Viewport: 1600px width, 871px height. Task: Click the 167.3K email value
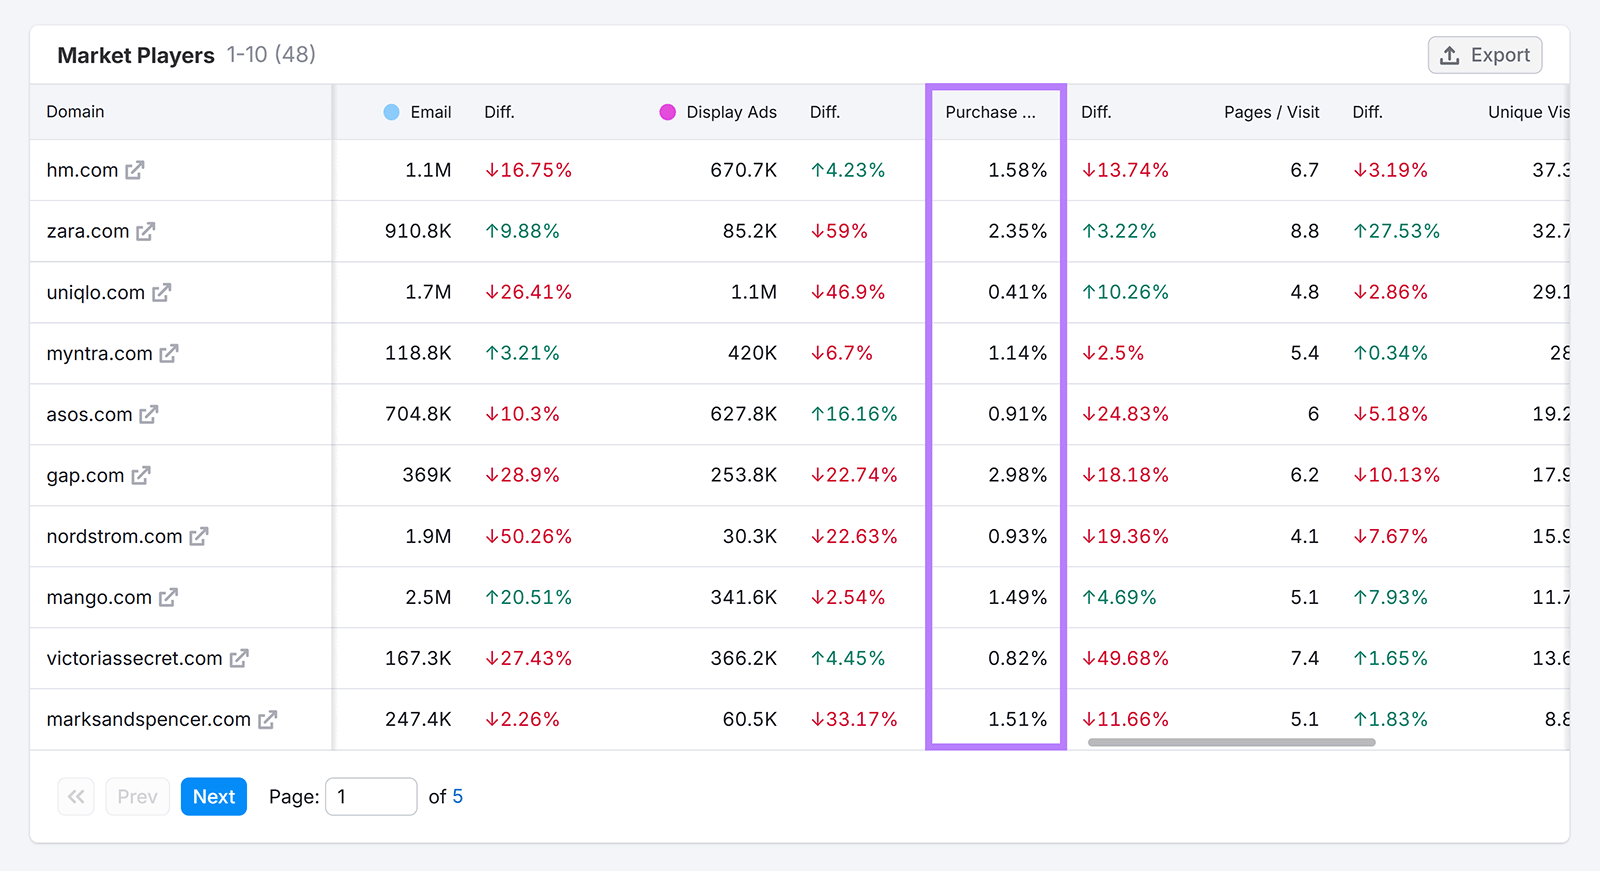(x=418, y=658)
